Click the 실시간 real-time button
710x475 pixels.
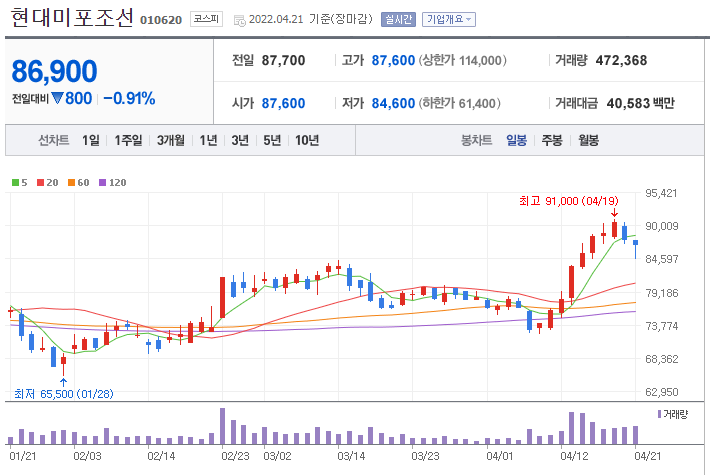tap(398, 19)
